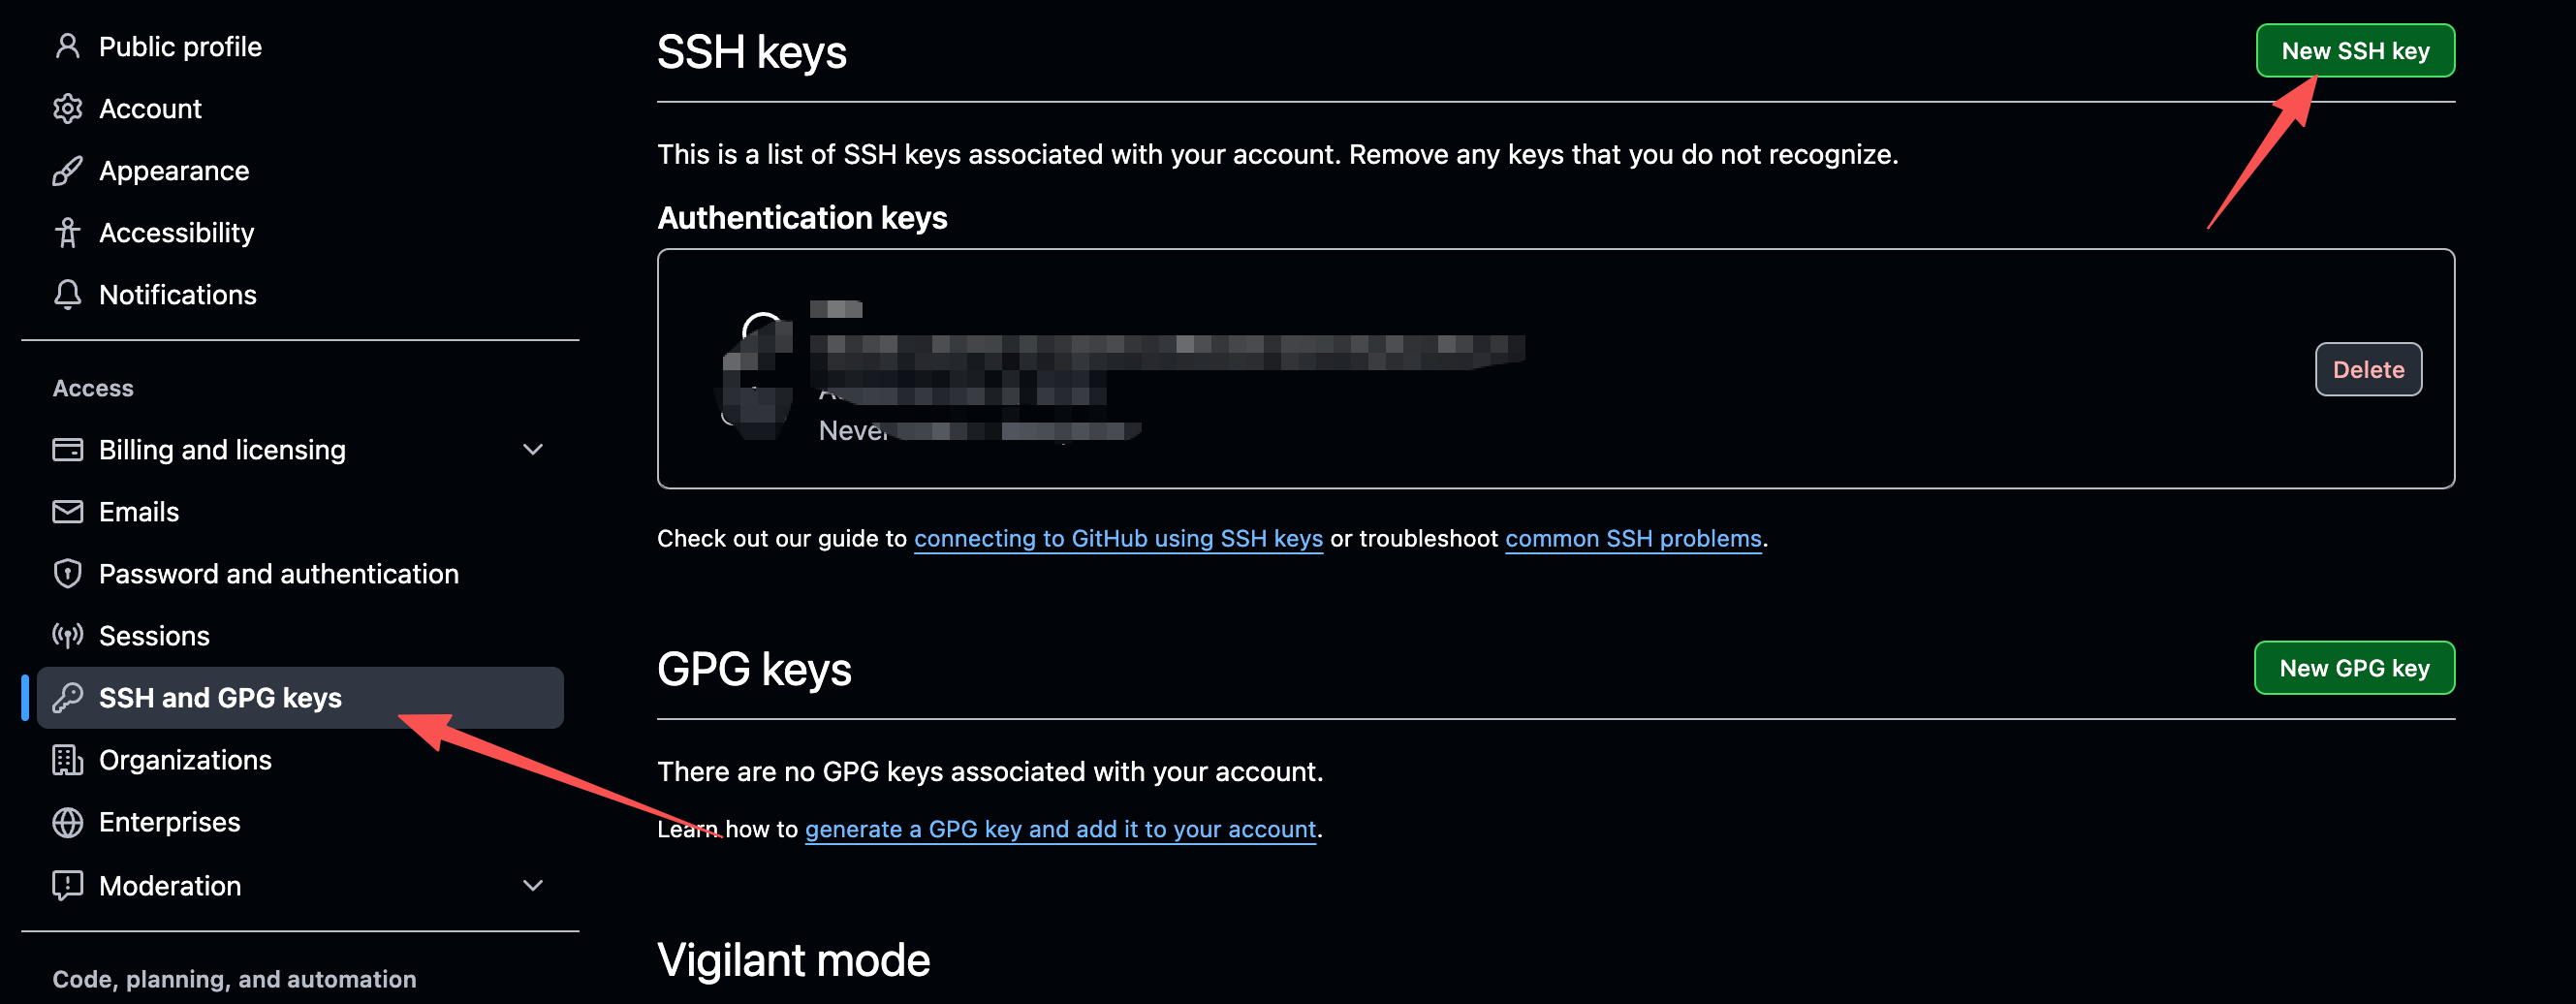Select SSH and GPG keys menu item
The image size is (2576, 1004).
220,698
